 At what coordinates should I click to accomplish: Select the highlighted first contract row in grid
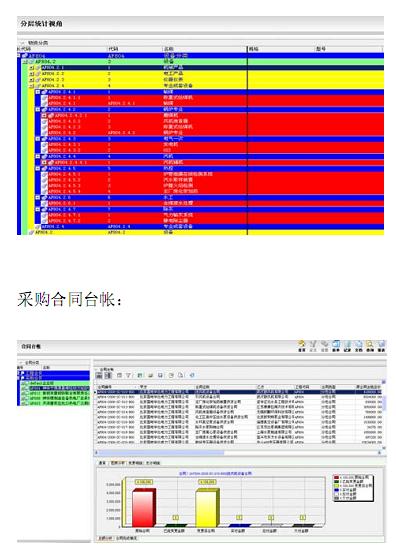point(239,391)
